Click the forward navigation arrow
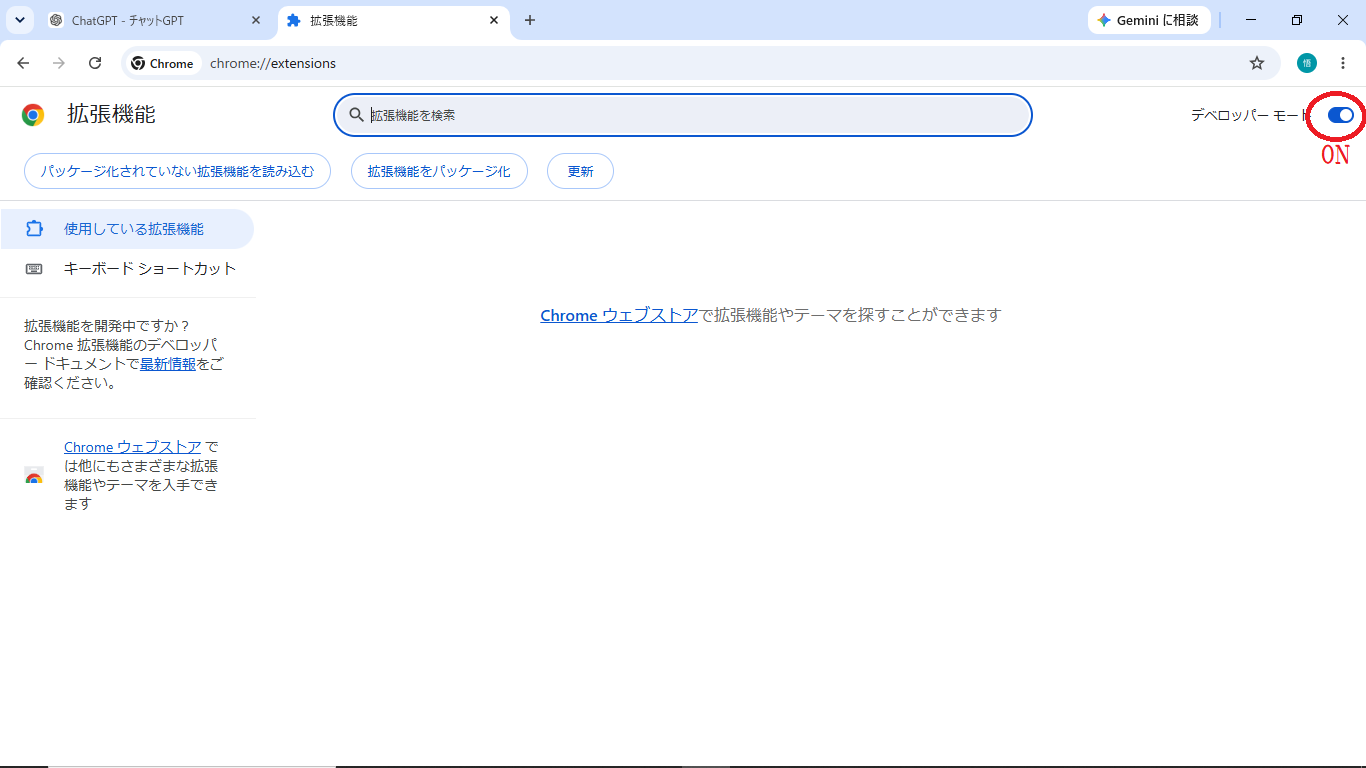 [59, 63]
